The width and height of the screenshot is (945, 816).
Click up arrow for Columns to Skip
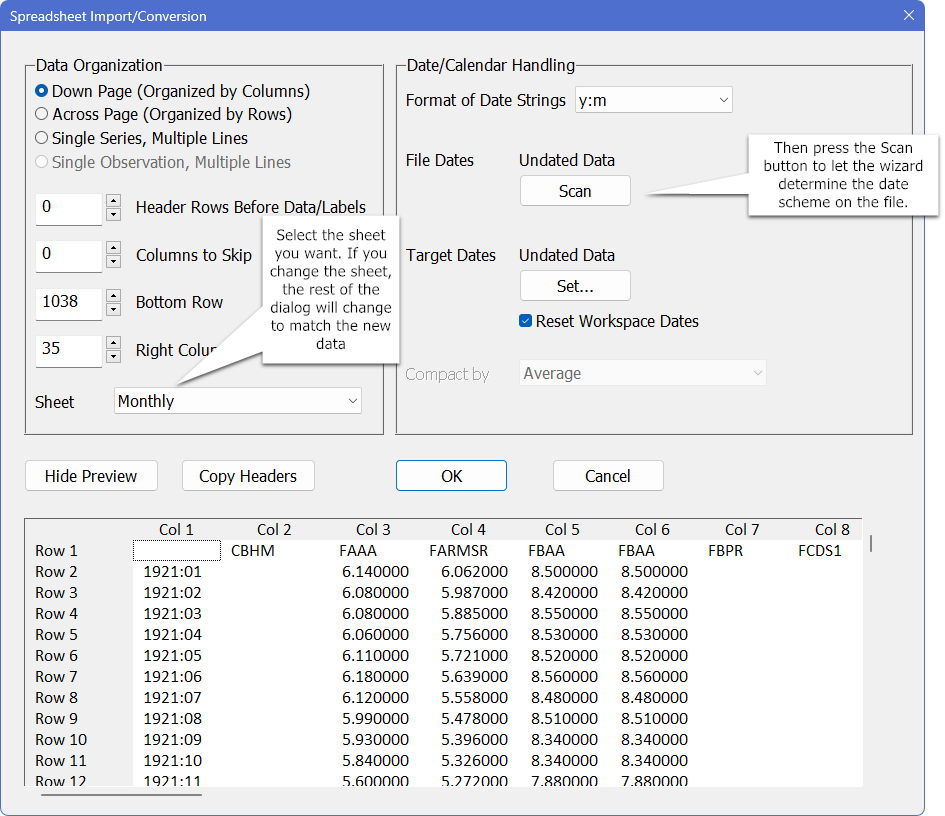(113, 248)
